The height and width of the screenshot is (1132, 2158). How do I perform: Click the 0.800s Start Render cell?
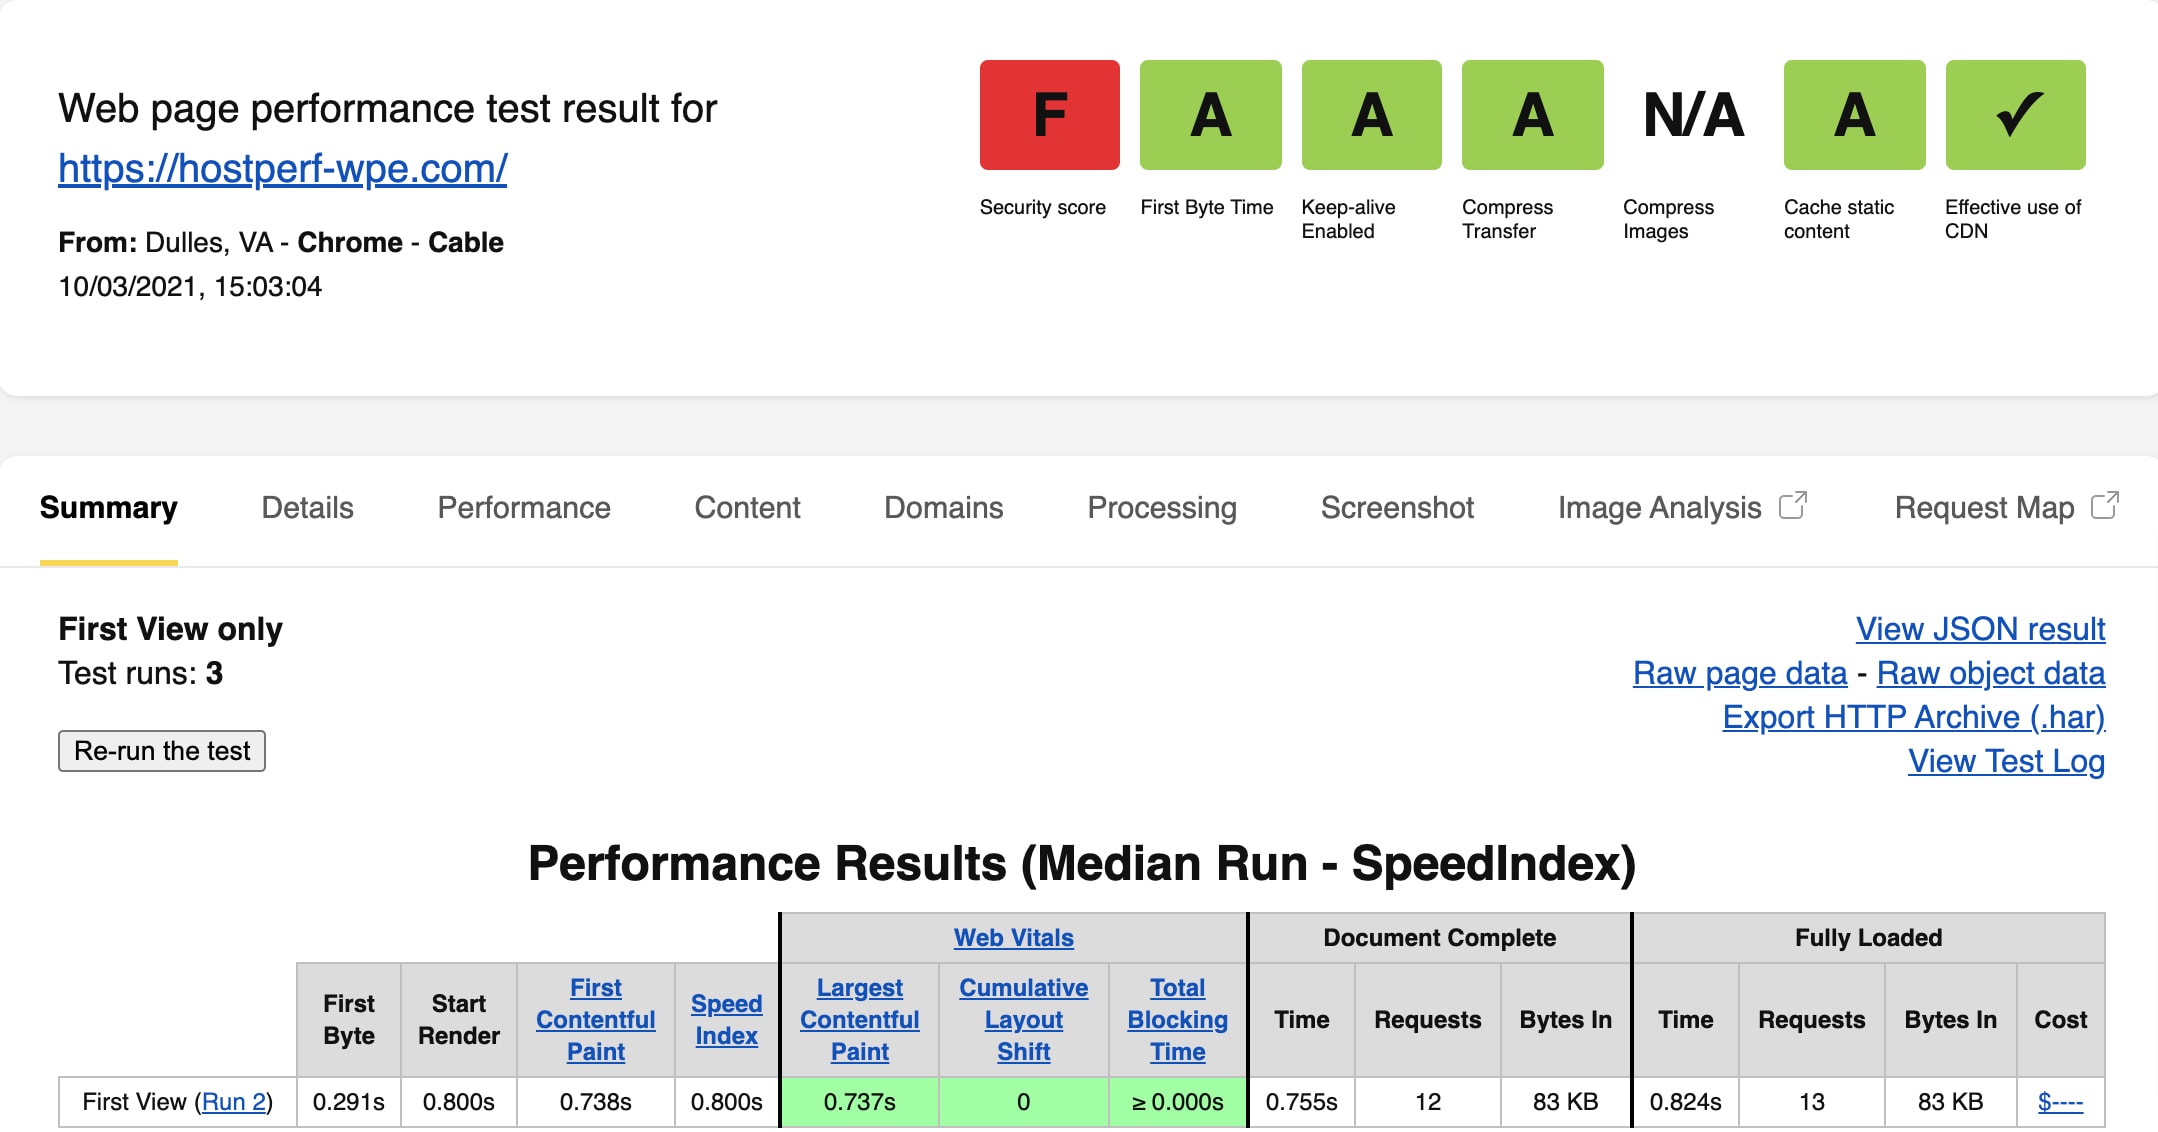click(x=459, y=1102)
